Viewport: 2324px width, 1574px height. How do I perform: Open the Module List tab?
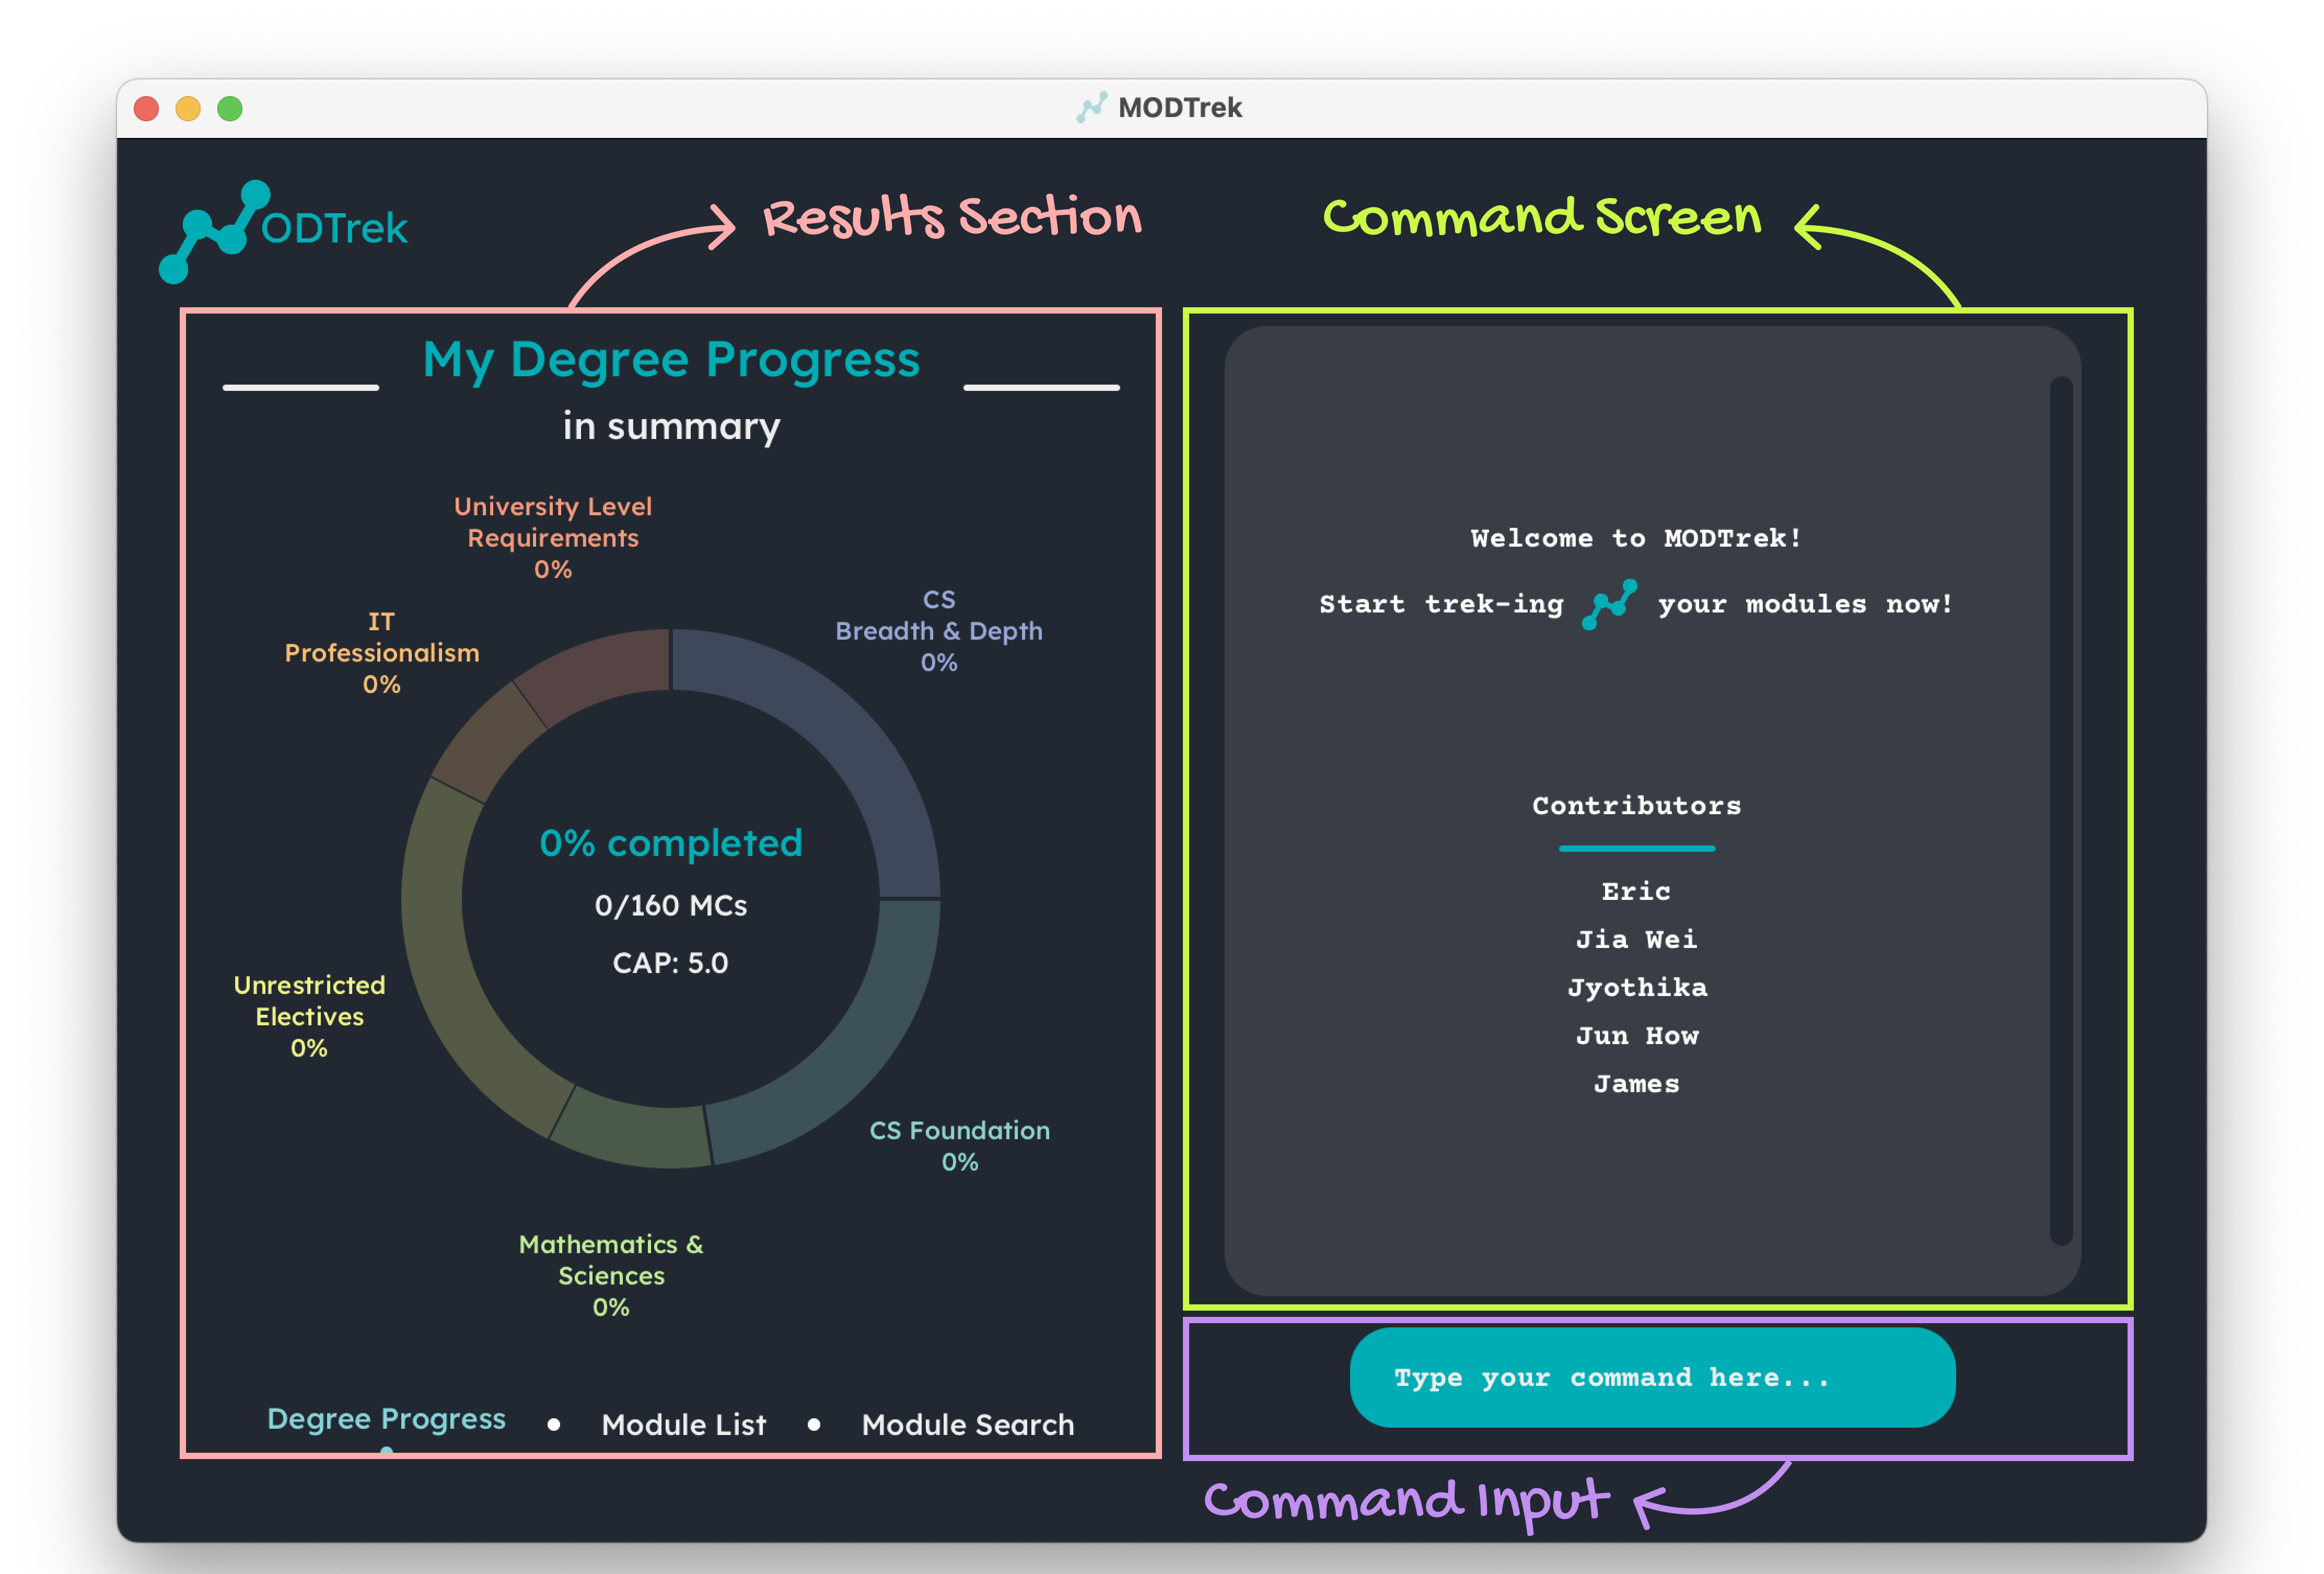click(x=684, y=1424)
